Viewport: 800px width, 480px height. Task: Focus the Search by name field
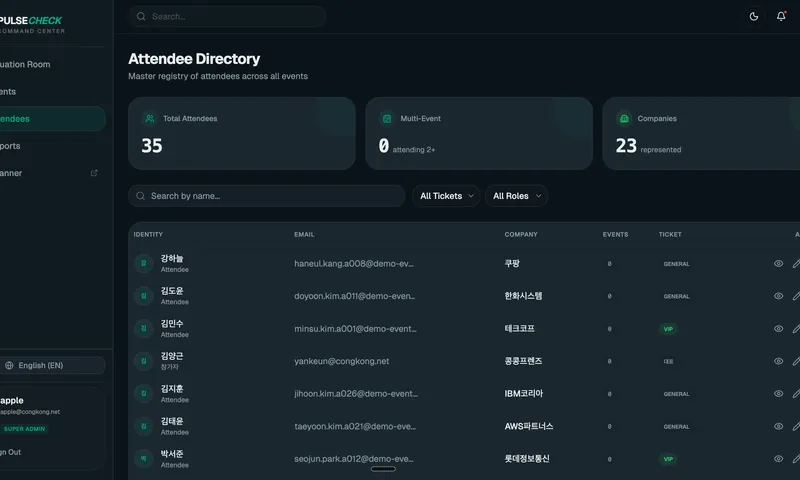pos(266,196)
